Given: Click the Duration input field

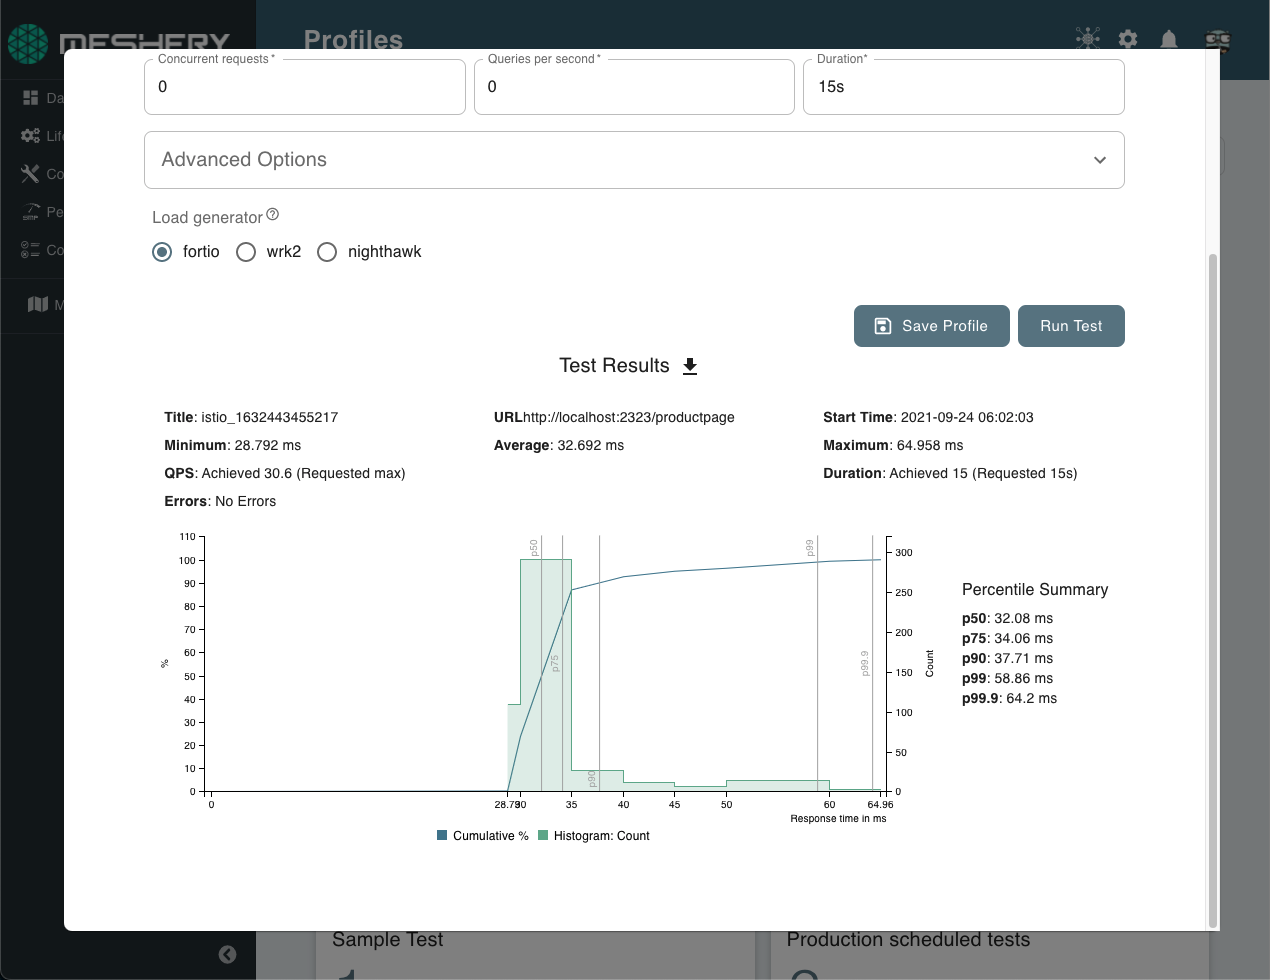Looking at the screenshot, I should [963, 87].
